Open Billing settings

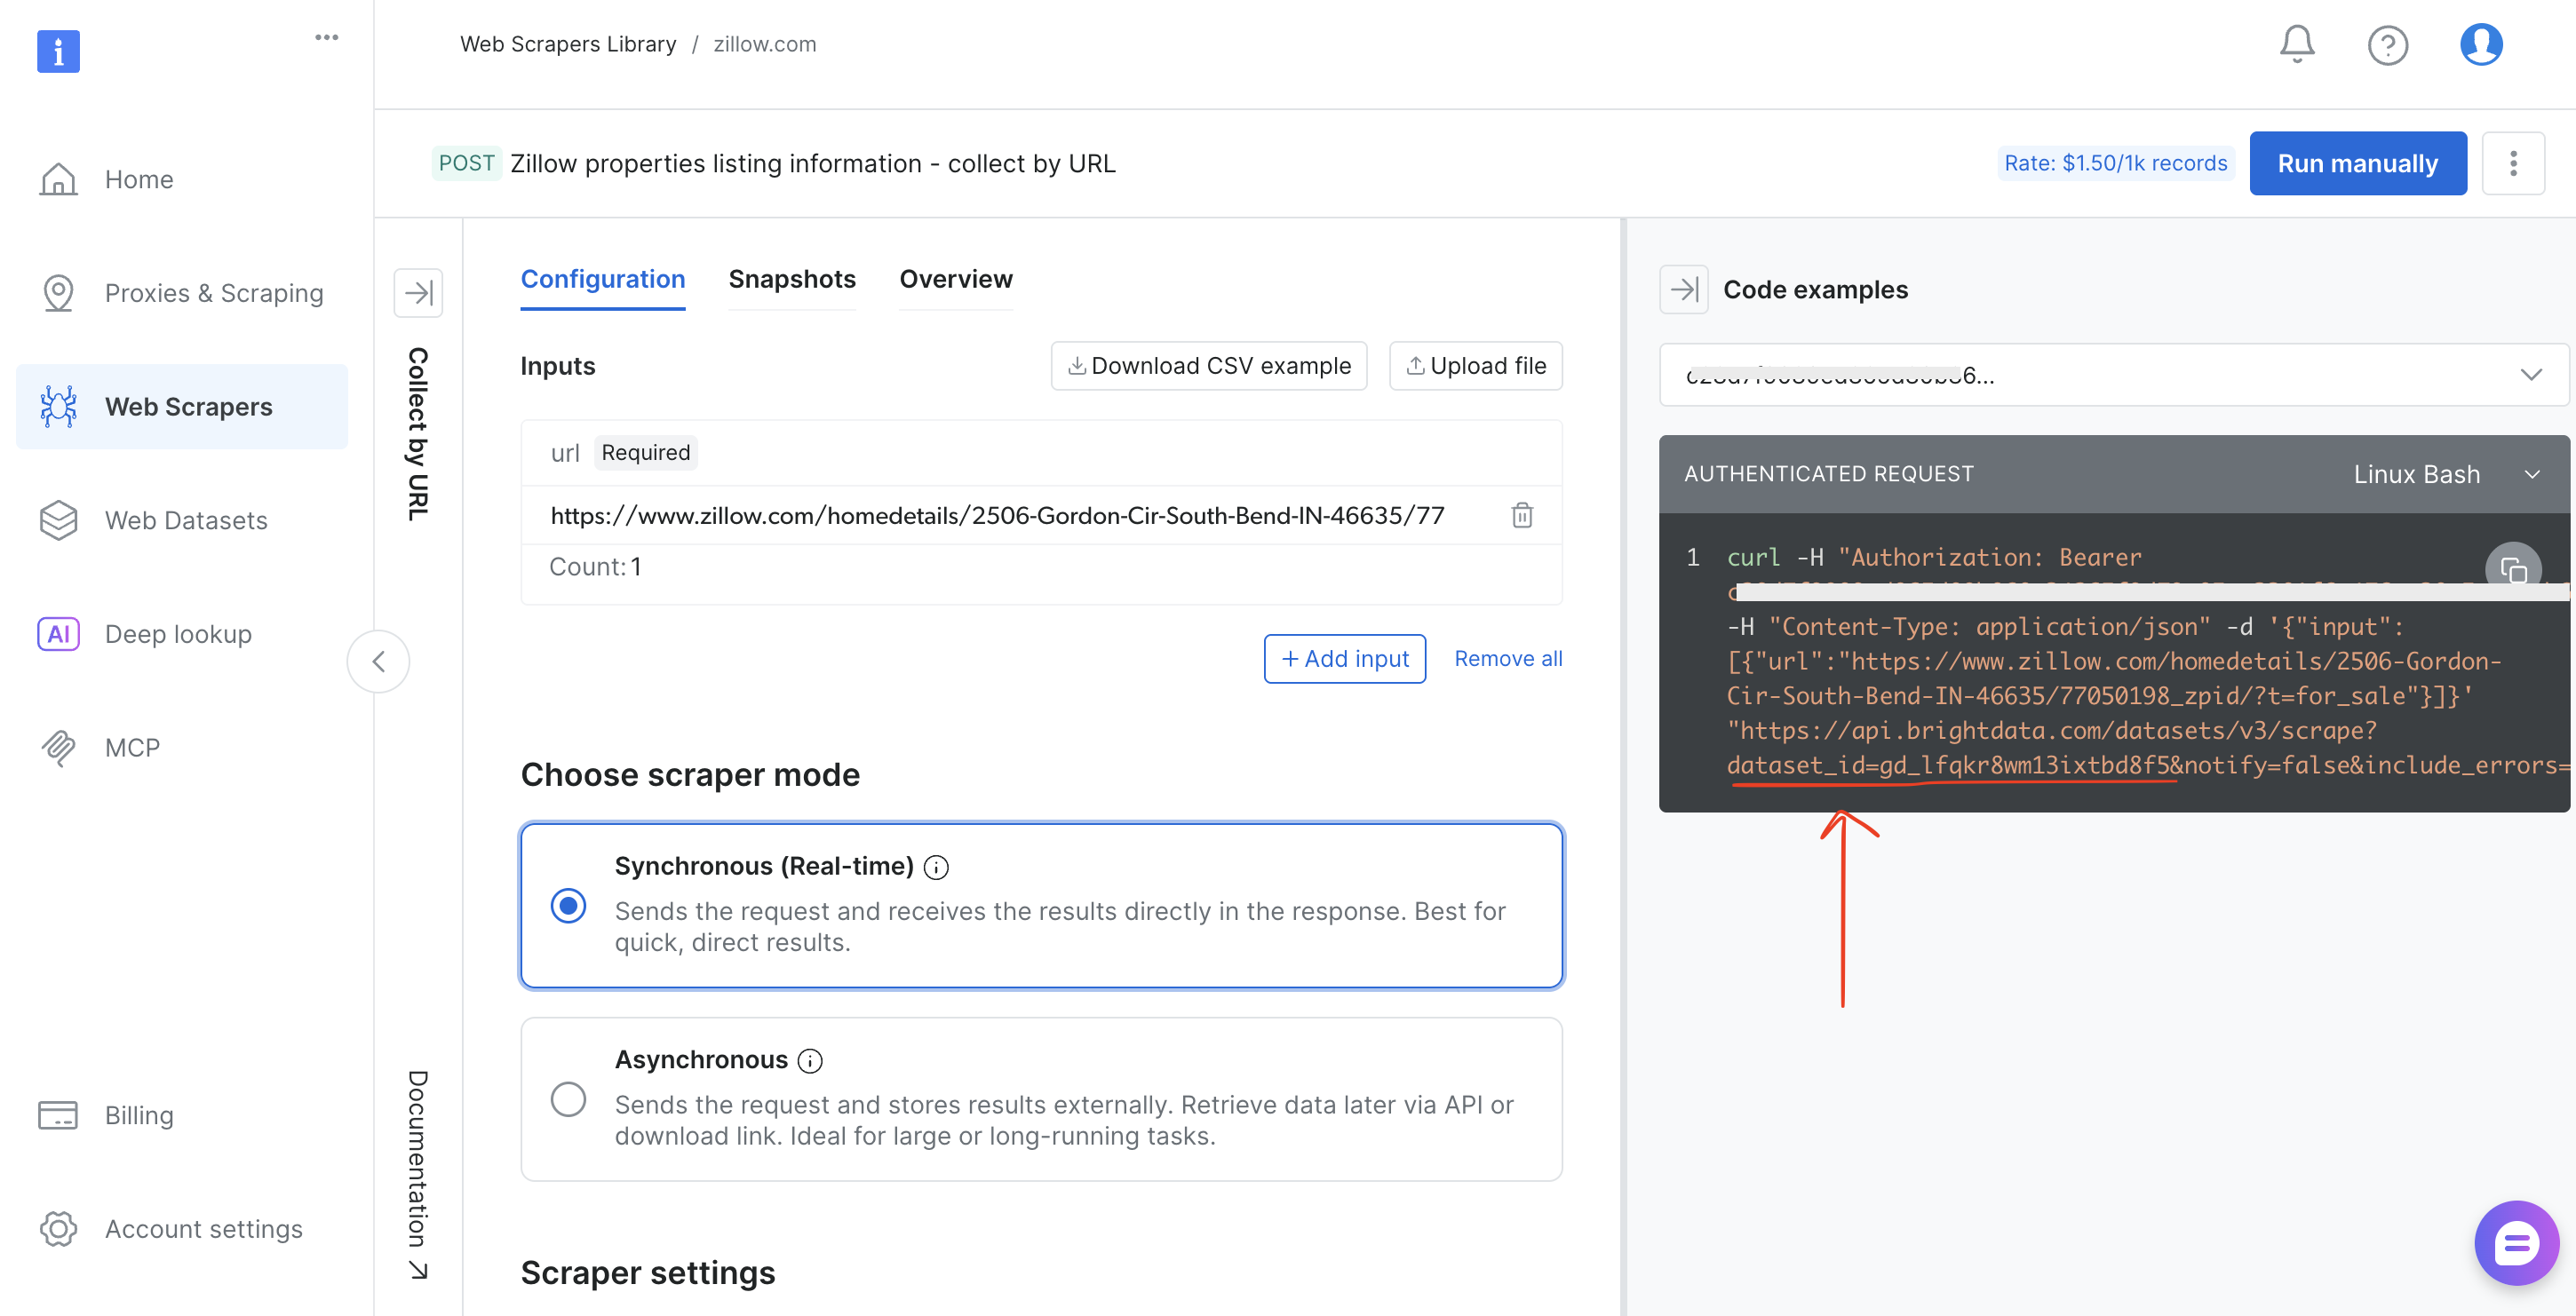click(139, 1115)
